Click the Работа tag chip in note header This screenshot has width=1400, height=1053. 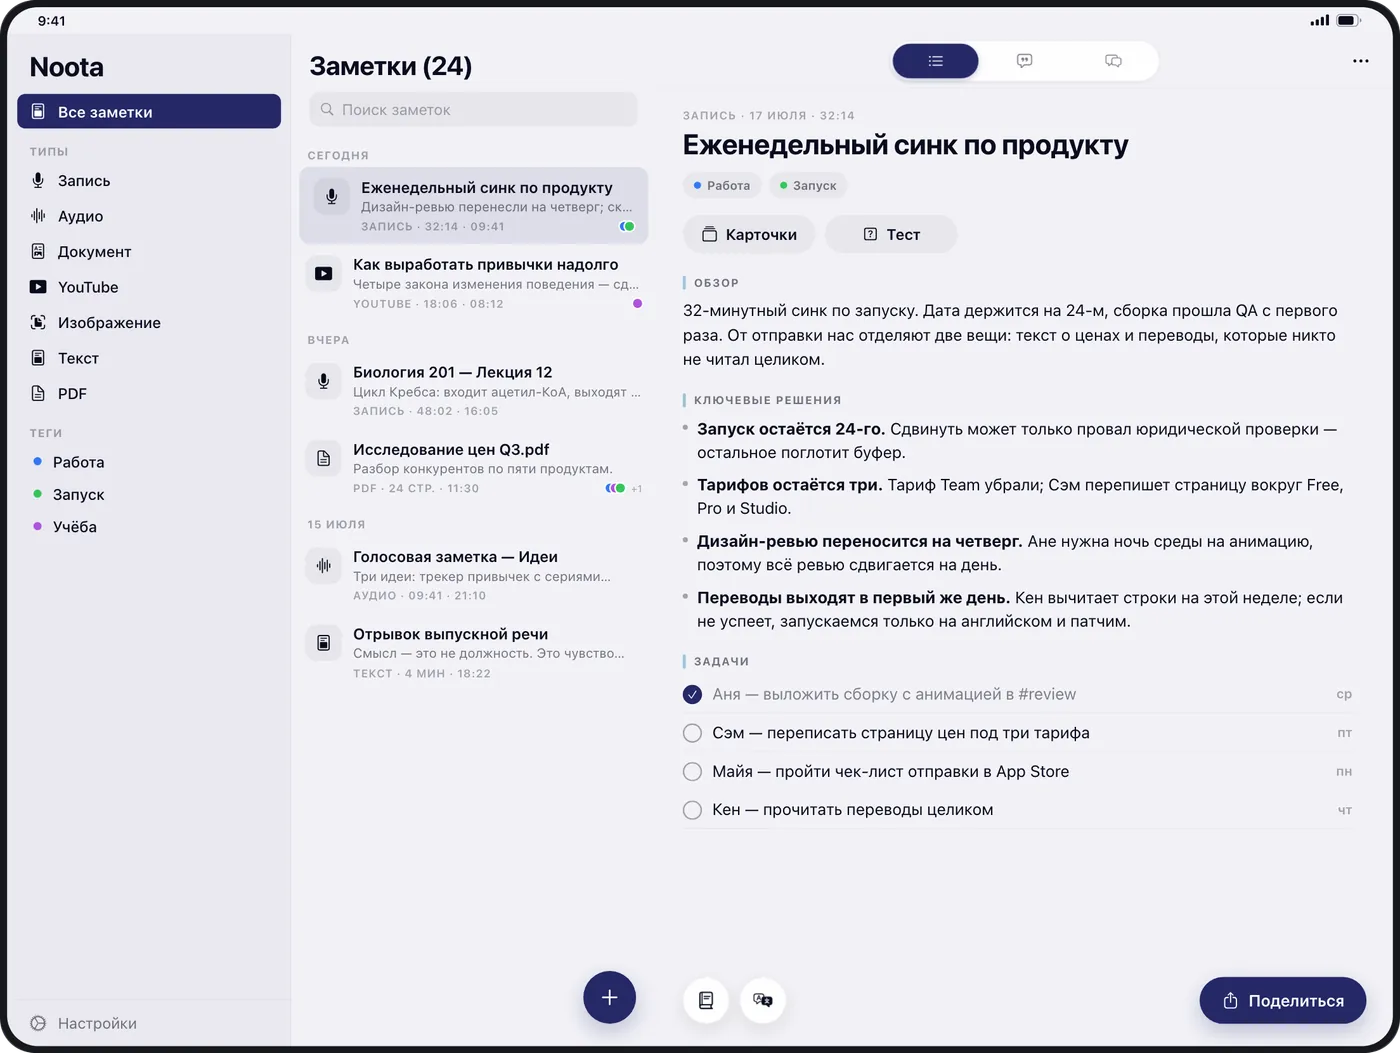click(722, 185)
